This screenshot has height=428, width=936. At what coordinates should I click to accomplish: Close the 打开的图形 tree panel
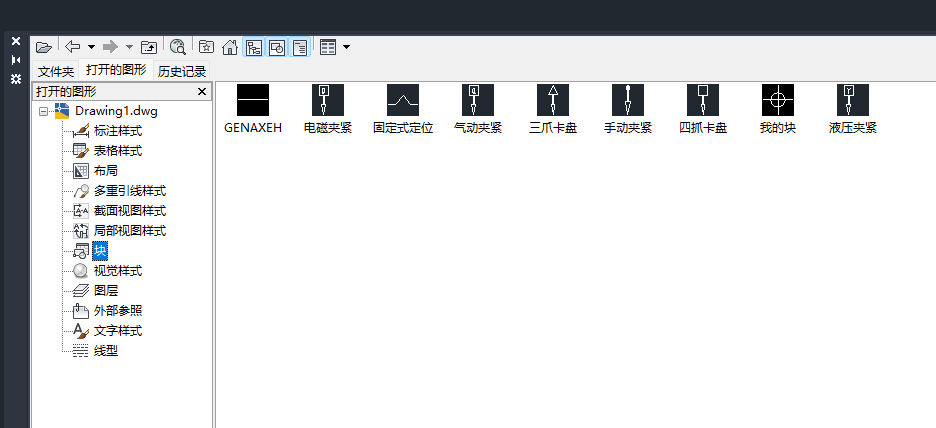coord(202,92)
